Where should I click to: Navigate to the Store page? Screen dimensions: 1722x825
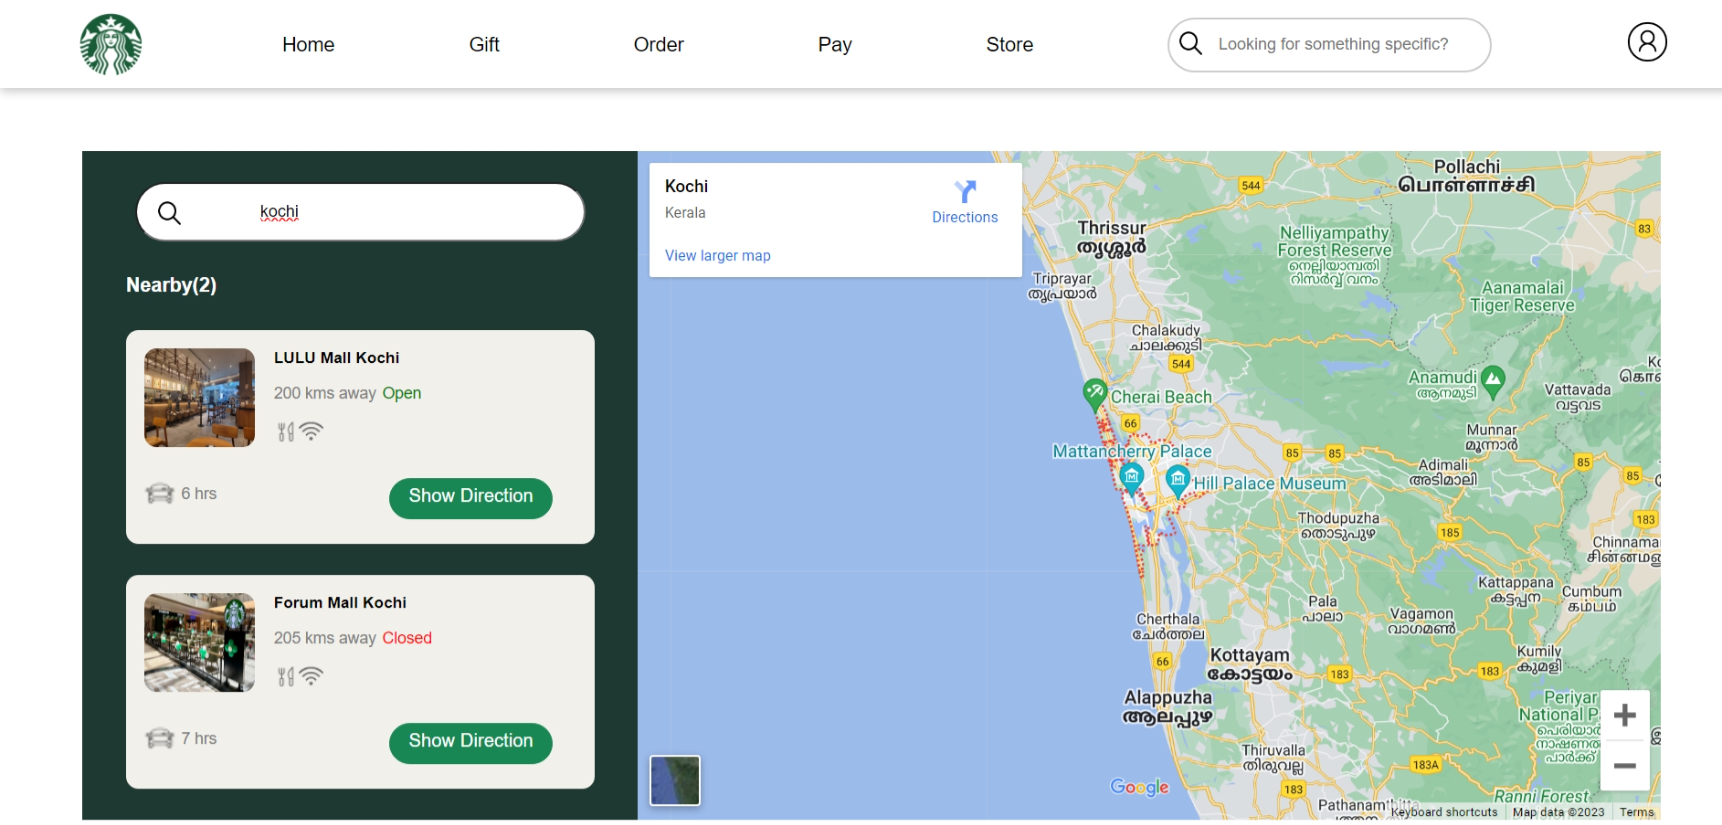point(1009,45)
